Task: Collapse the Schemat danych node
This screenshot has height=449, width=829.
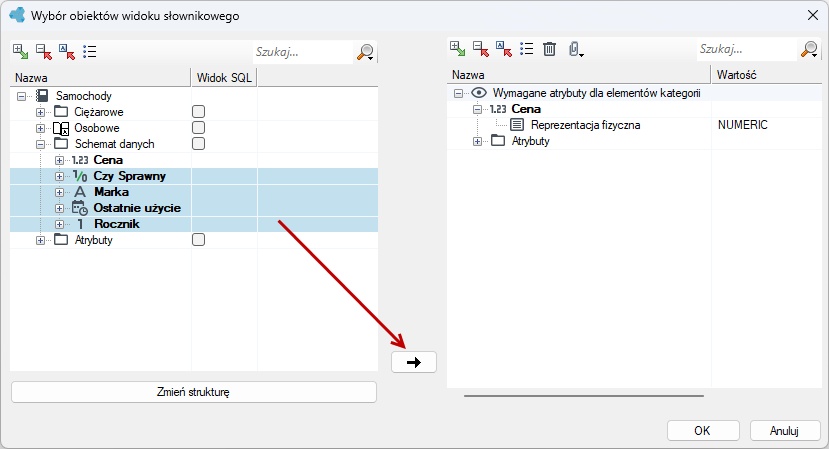Action: click(40, 144)
